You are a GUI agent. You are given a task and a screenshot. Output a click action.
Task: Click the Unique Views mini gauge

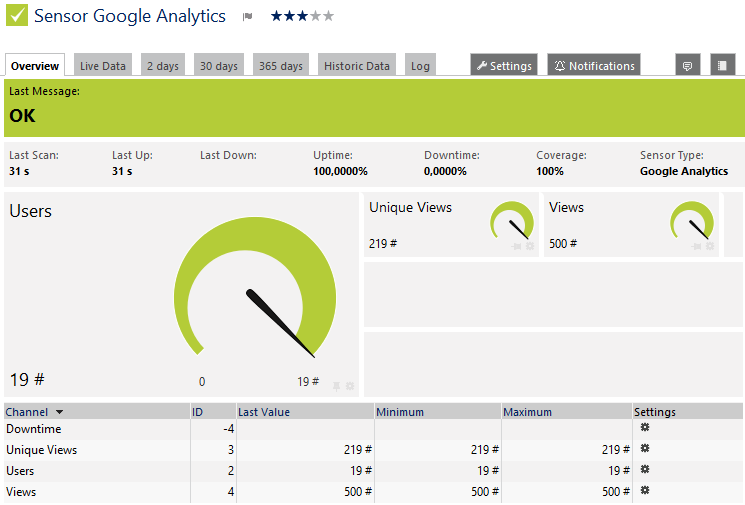pyautogui.click(x=512, y=220)
